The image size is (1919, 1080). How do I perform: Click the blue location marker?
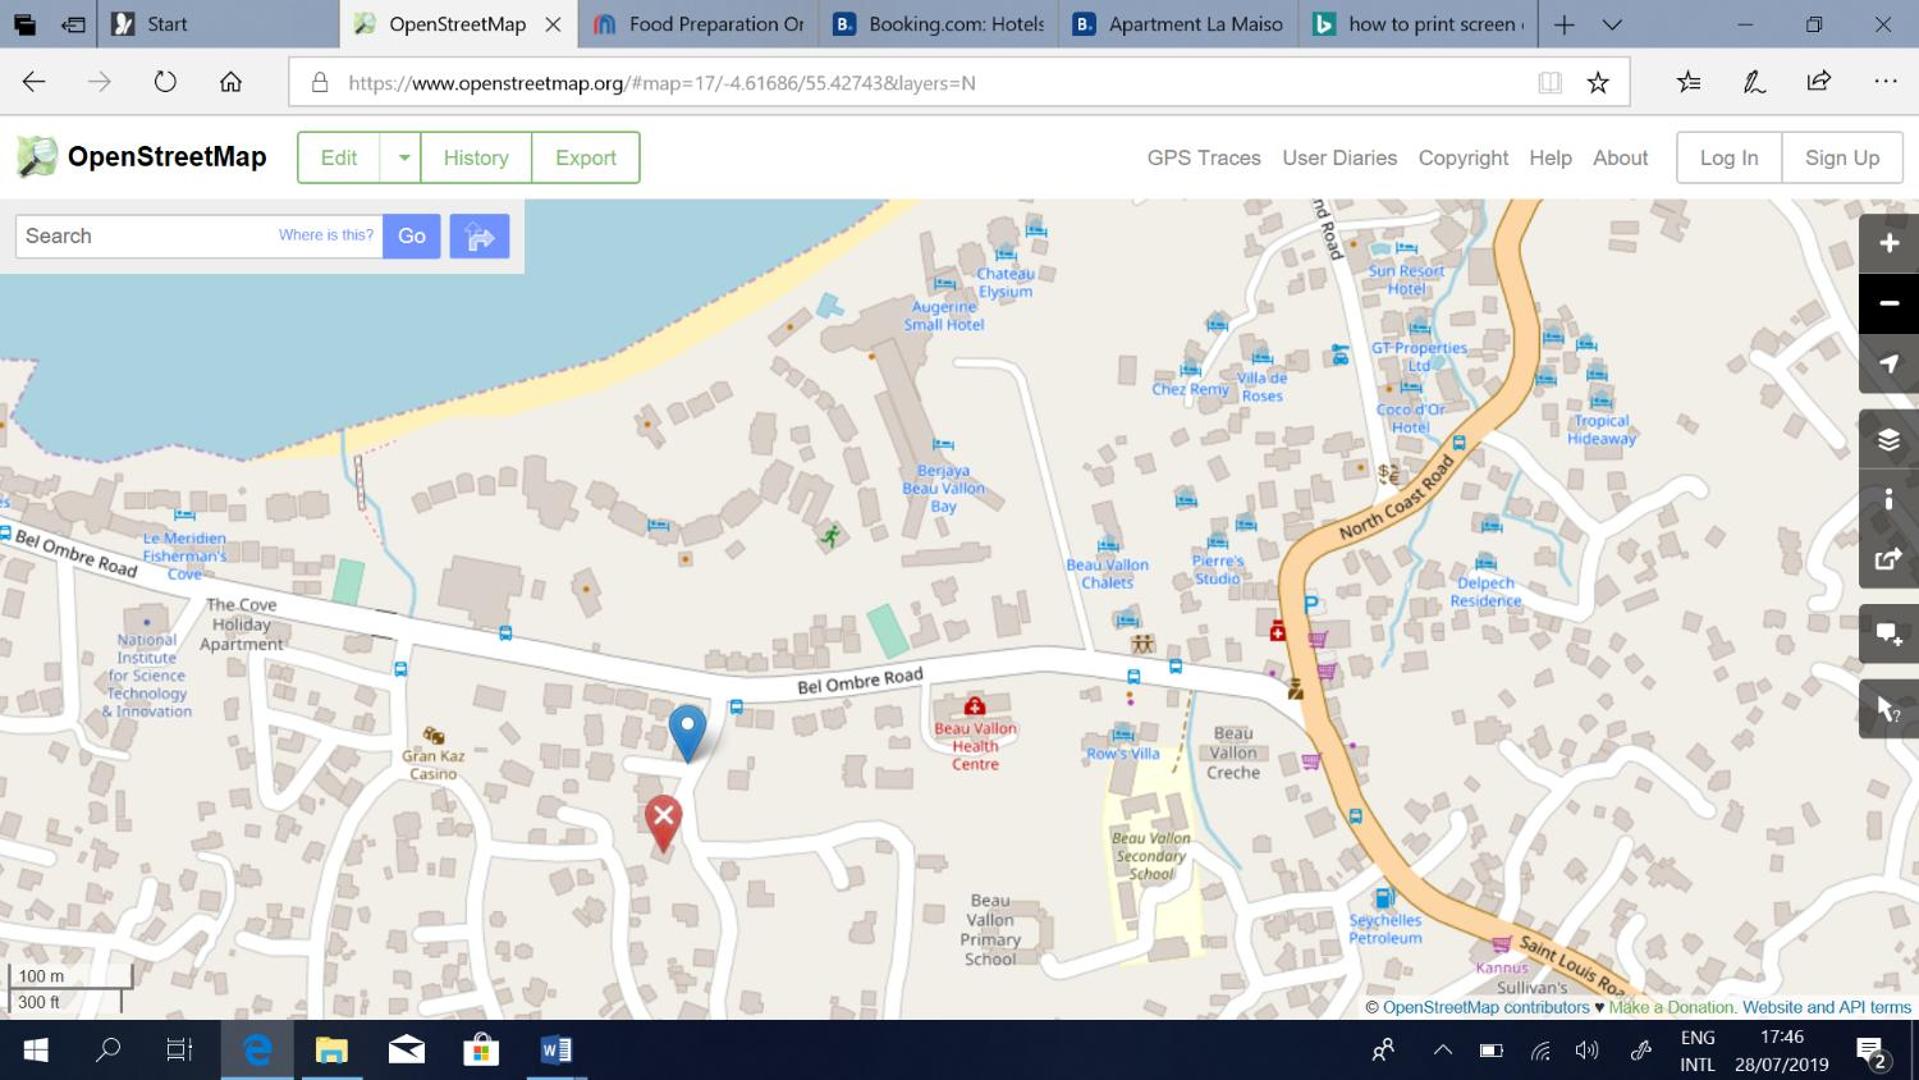coord(687,732)
